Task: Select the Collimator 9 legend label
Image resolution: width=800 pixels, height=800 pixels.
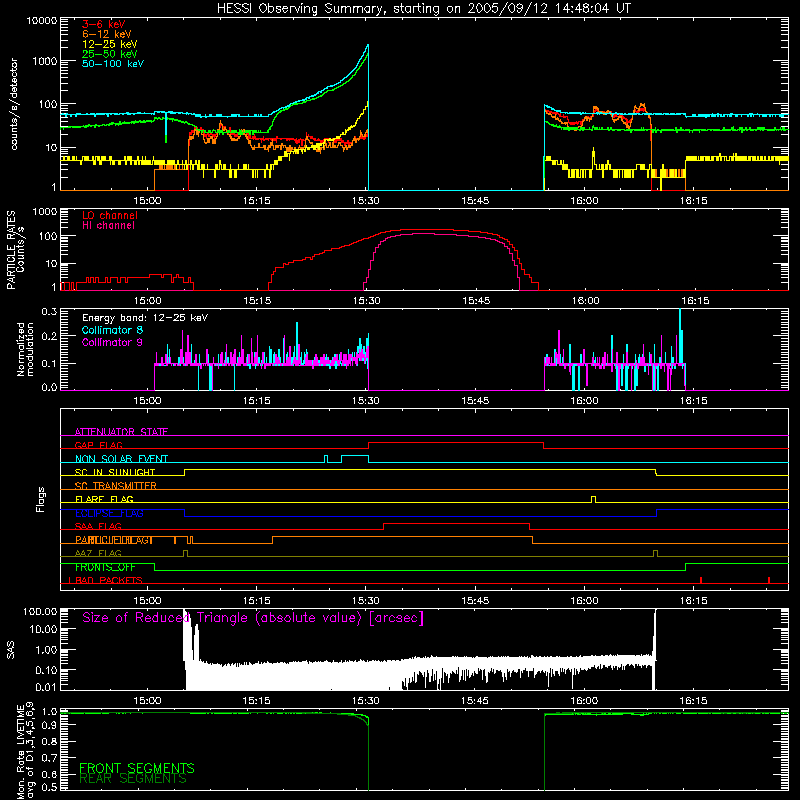Action: (112, 342)
